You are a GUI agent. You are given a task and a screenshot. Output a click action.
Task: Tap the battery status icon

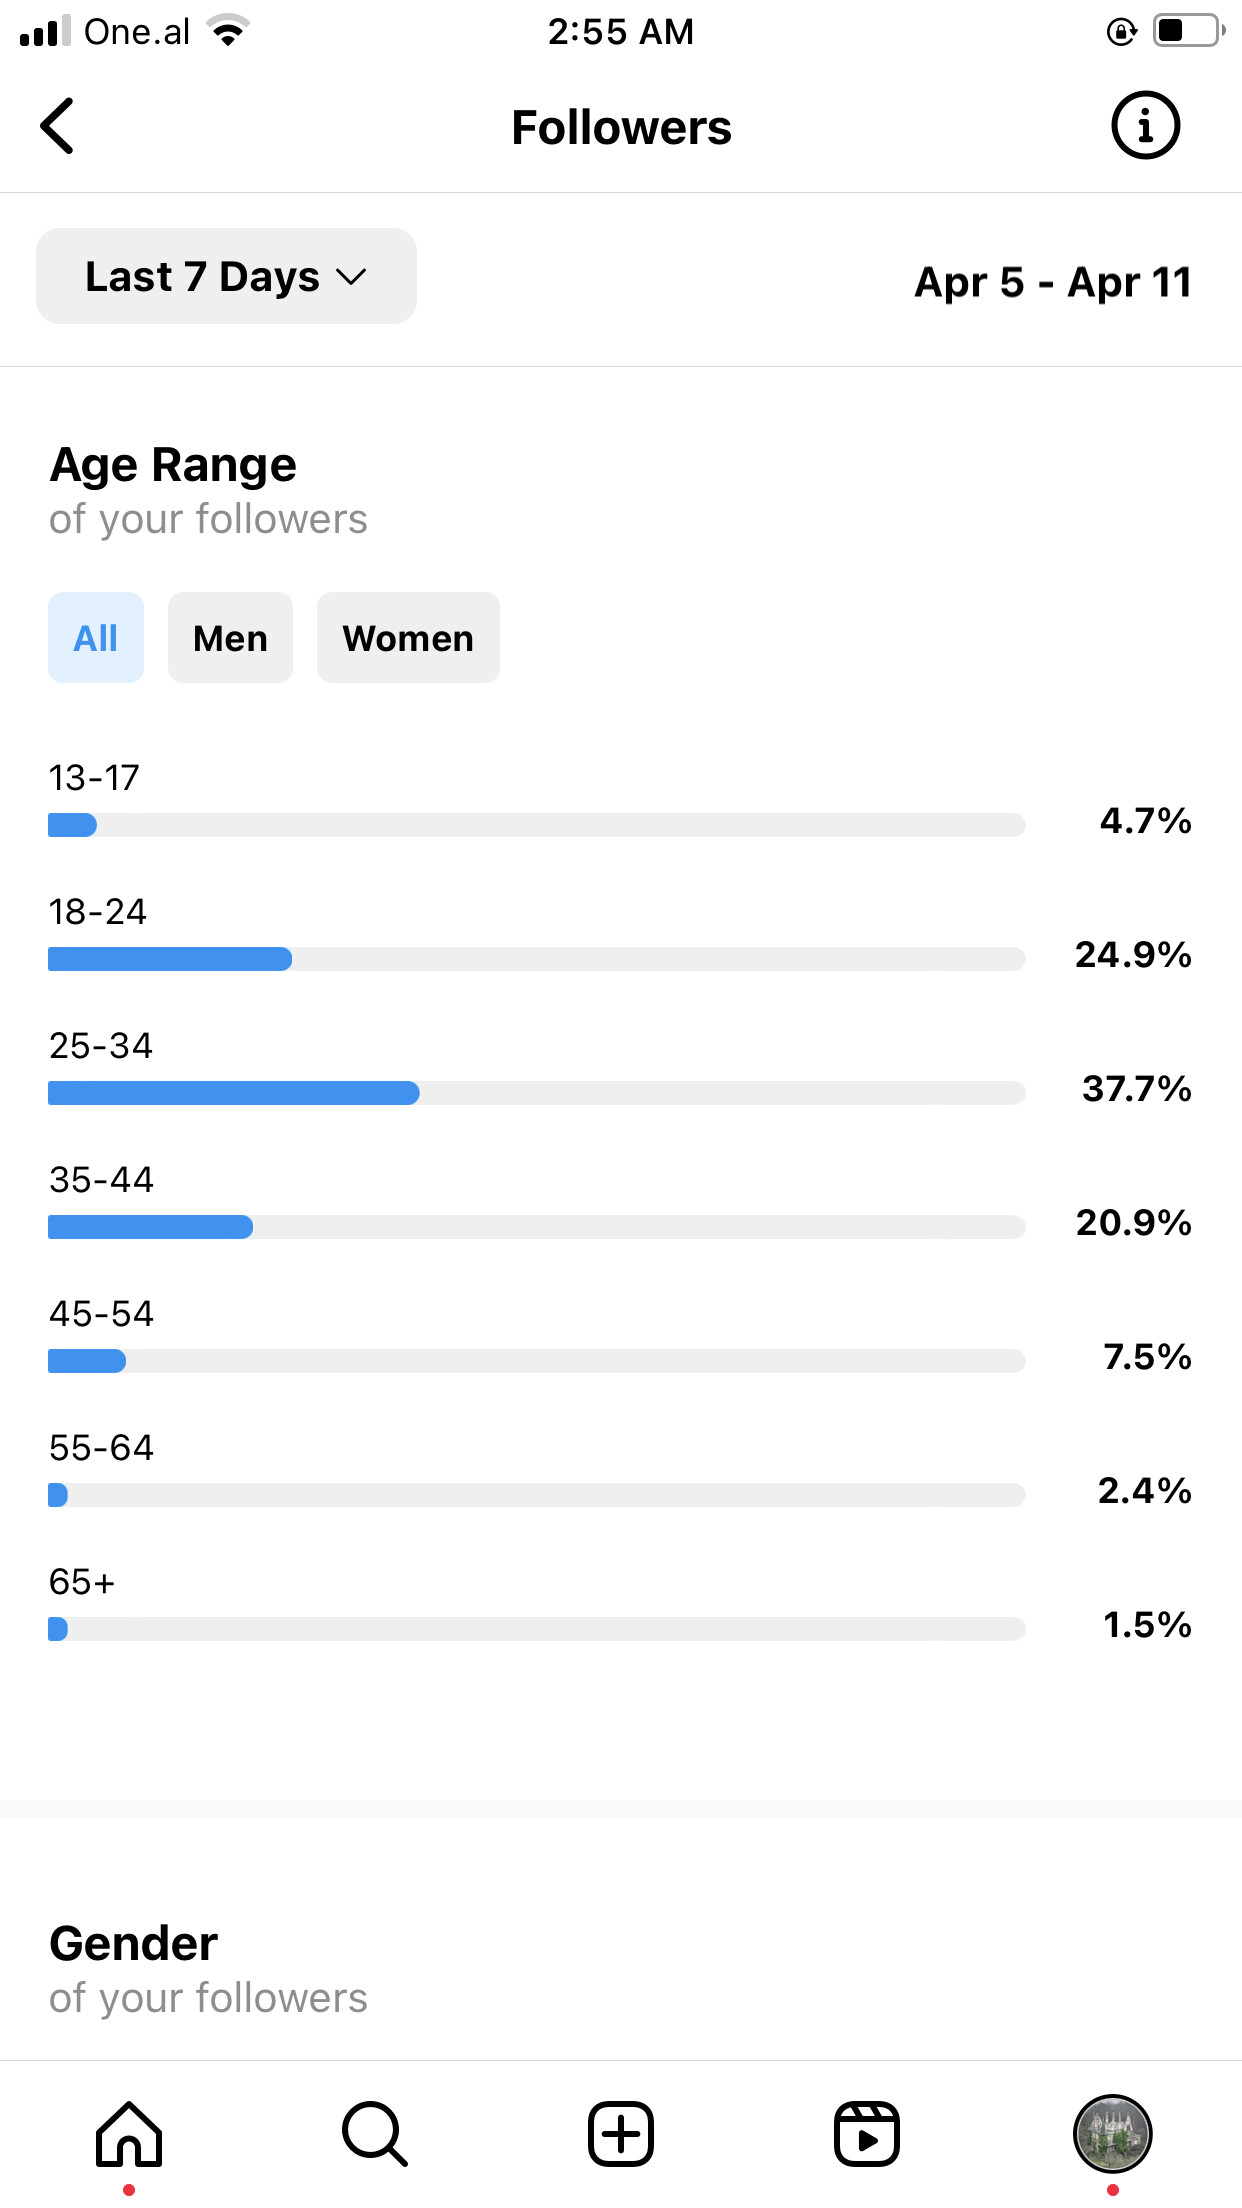tap(1188, 31)
